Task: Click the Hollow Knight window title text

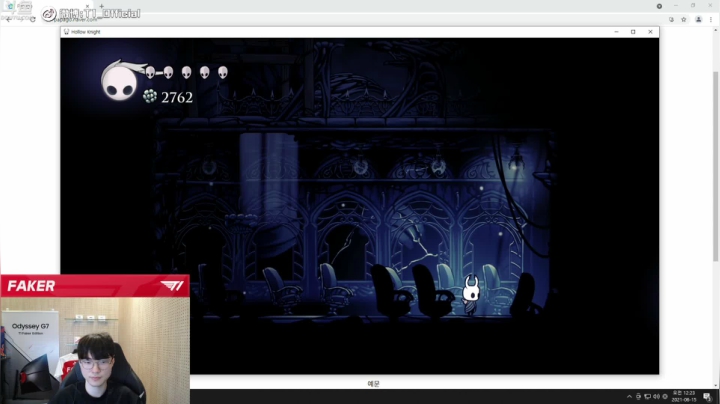Action: (x=85, y=32)
